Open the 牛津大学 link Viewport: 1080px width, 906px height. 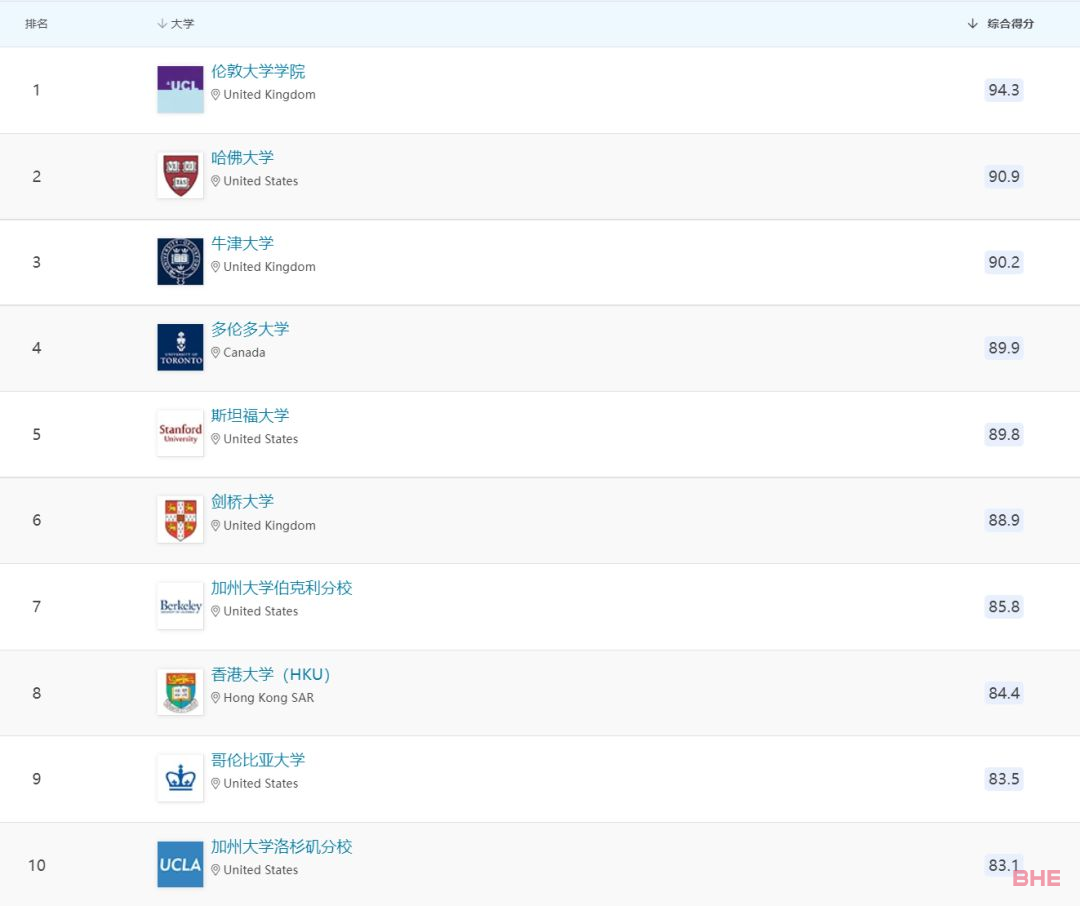(x=242, y=243)
